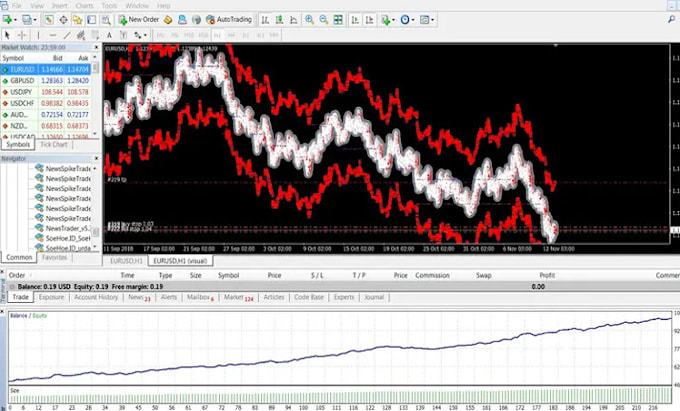
Task: Close the Market Watch panel
Action: point(96,47)
